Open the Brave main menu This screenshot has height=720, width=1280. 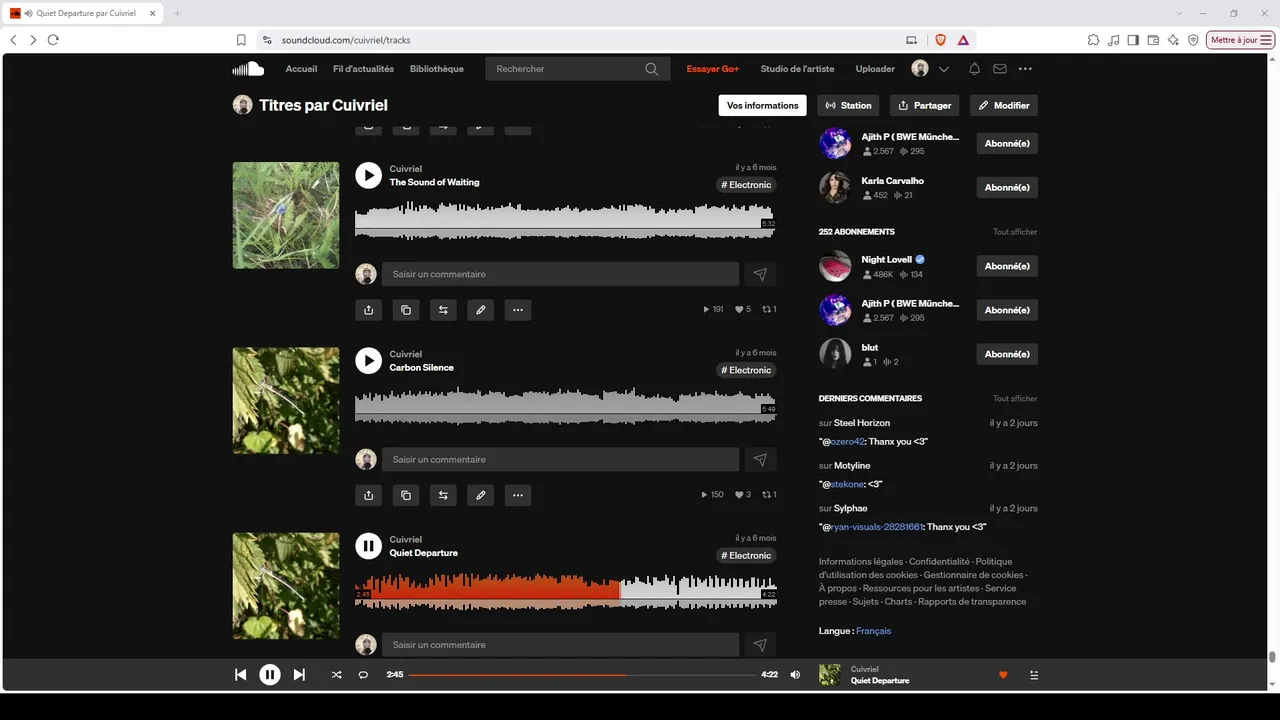tap(1267, 40)
